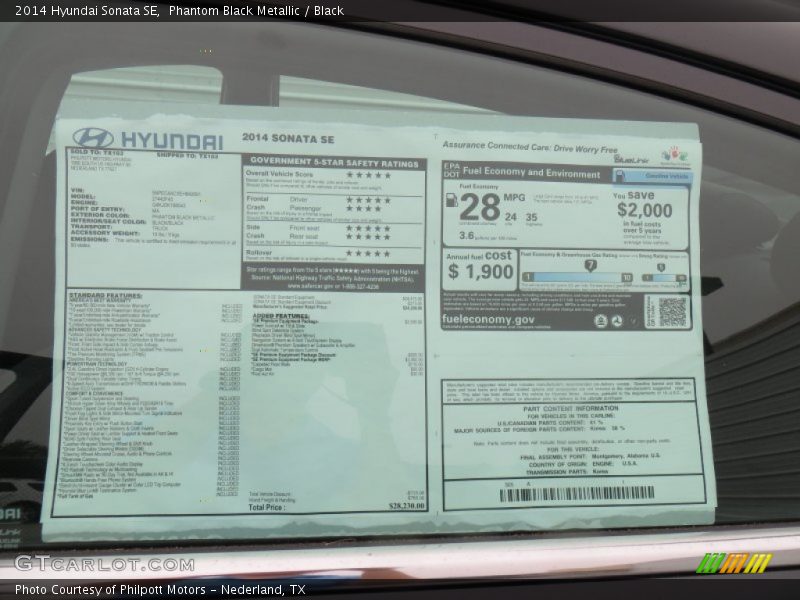Viewport: 800px width, 600px height.
Task: Click the NHTSA source line text
Action: (x=333, y=278)
